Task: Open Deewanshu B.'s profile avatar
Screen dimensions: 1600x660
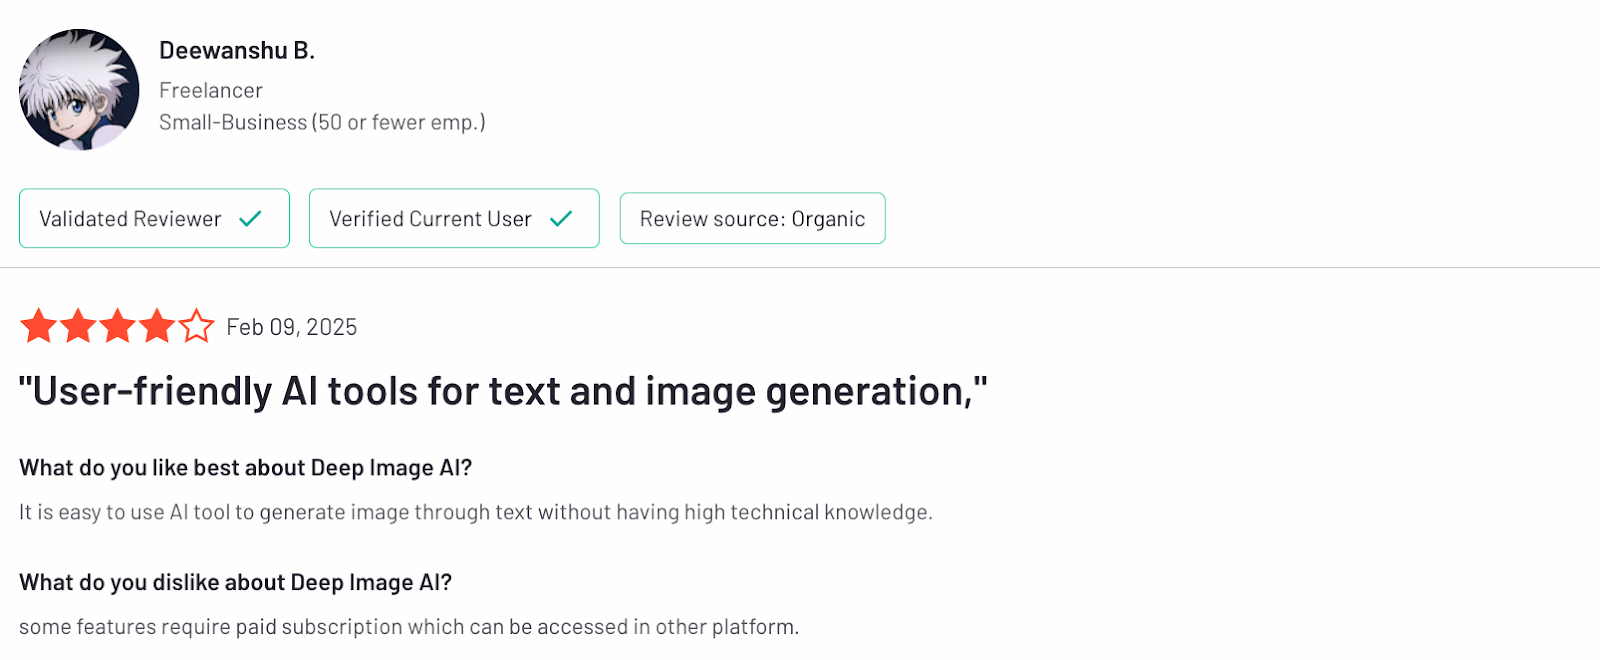Action: coord(79,90)
